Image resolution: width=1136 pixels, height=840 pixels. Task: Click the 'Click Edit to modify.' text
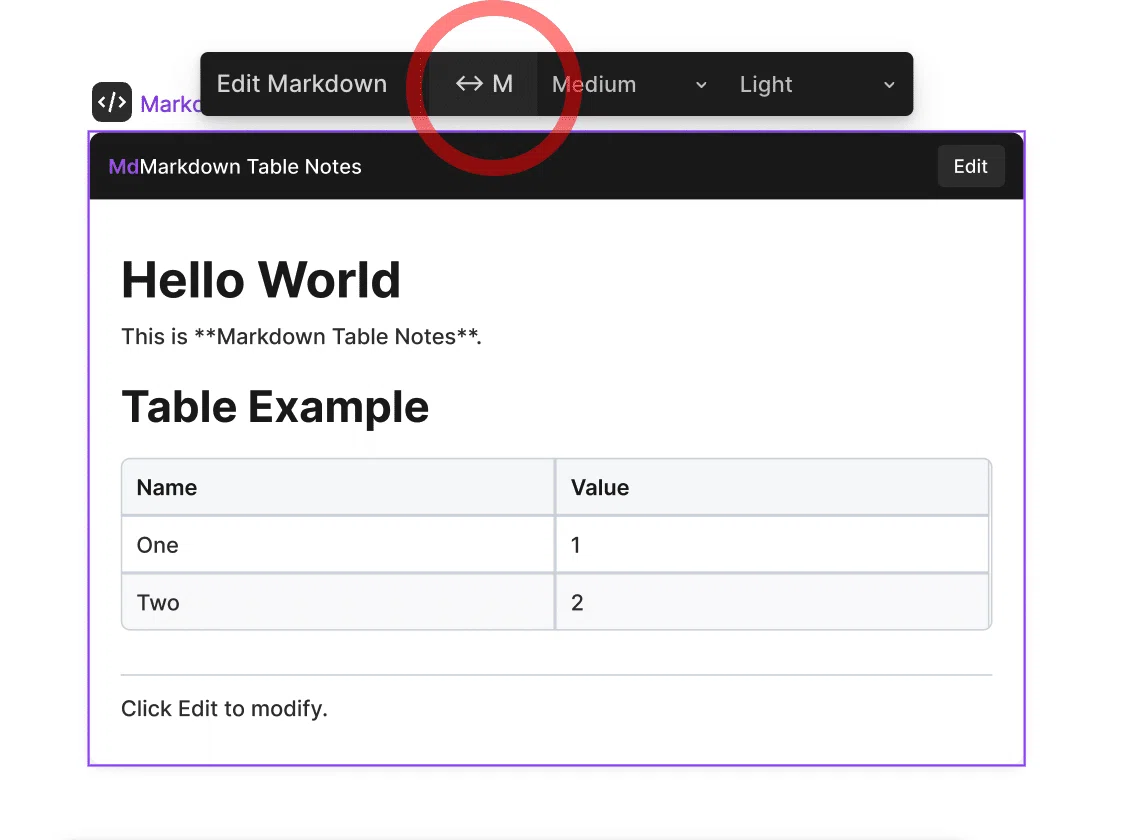(x=225, y=708)
